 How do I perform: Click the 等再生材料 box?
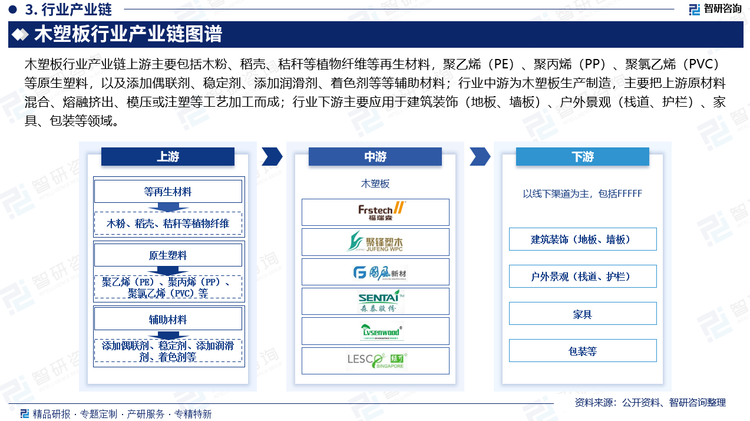tap(168, 191)
